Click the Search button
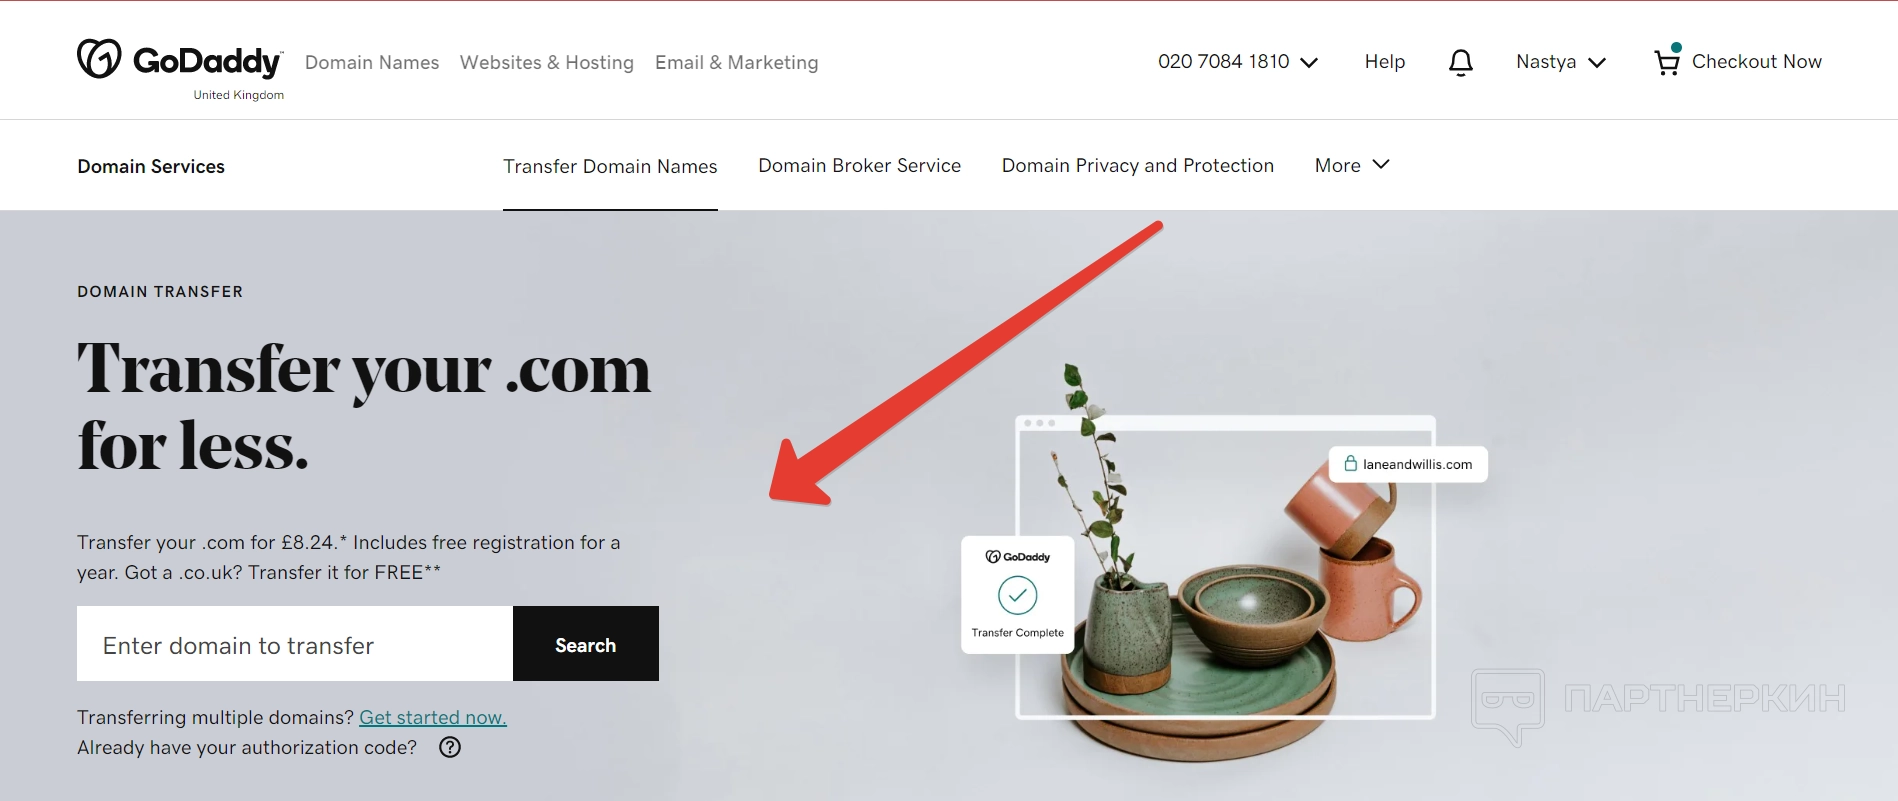This screenshot has width=1898, height=801. click(586, 644)
